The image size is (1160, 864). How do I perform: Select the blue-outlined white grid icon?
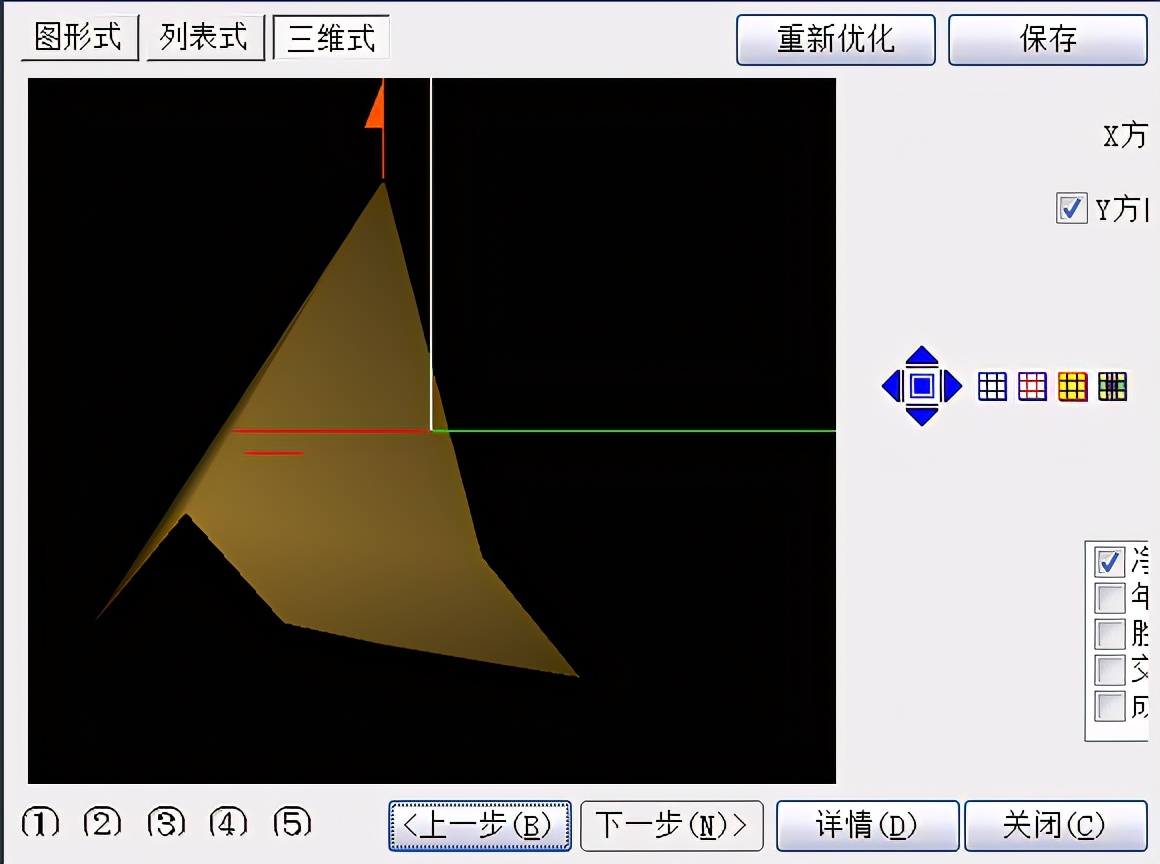(992, 386)
